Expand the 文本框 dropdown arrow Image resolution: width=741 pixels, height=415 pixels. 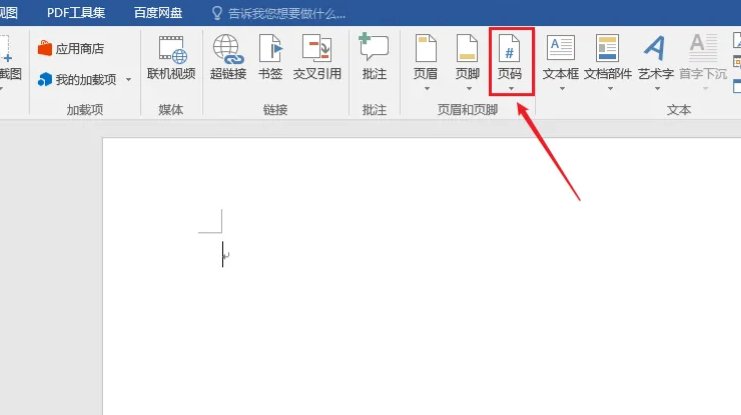562,88
